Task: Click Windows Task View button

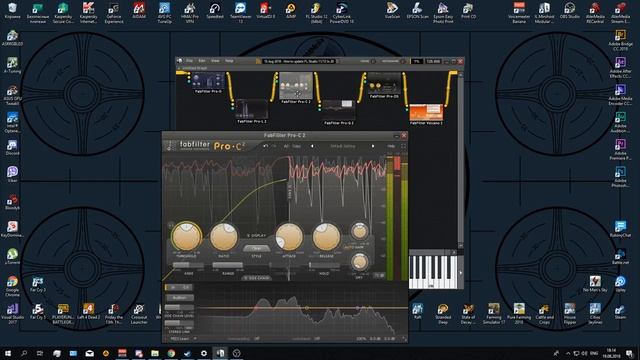Action: click(x=40, y=353)
